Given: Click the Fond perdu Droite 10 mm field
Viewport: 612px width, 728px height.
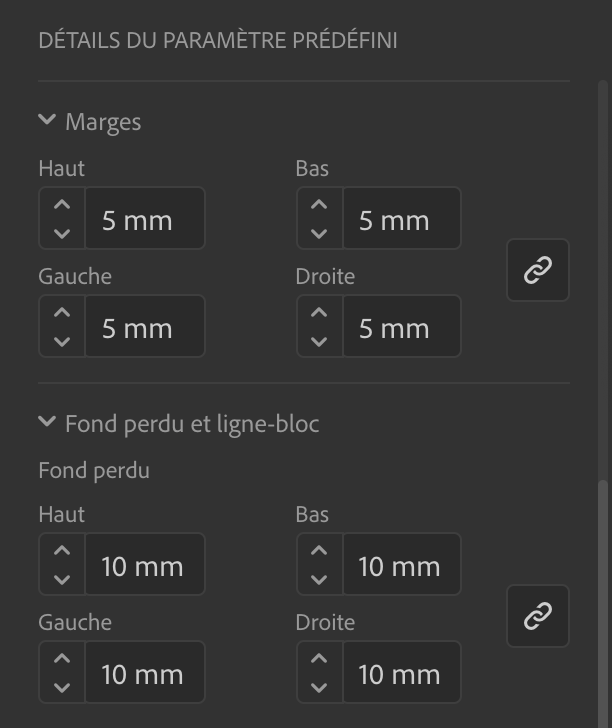Looking at the screenshot, I should click(x=402, y=672).
